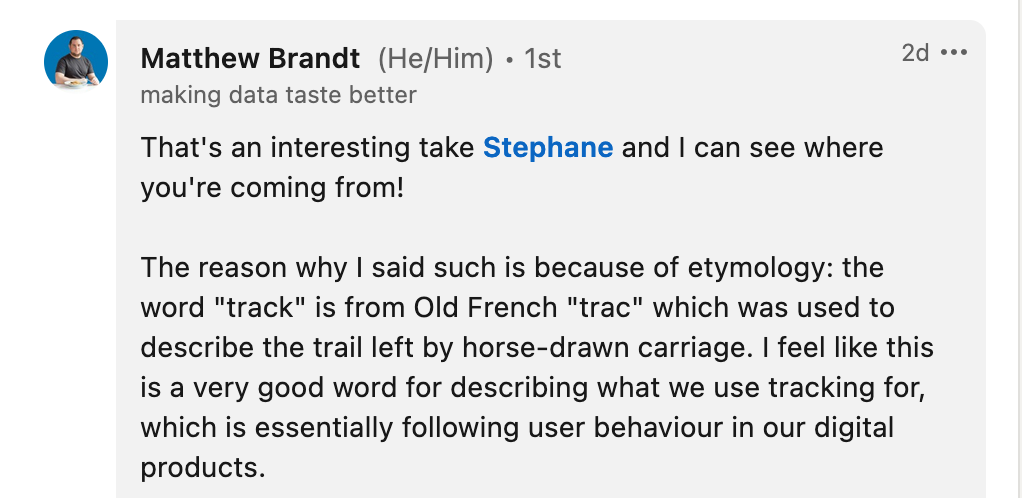Open Matthew Brandt's profile via name
This screenshot has width=1022, height=498.
pos(250,59)
